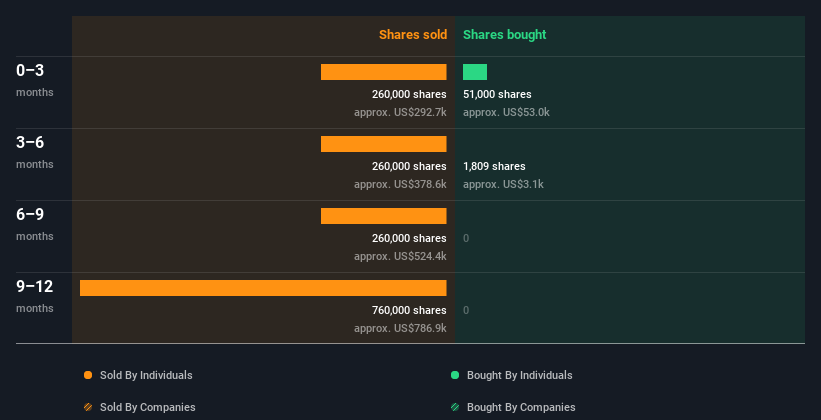Viewport: 821px width, 420px height.
Task: Click the striped Sold By Companies legend icon
Action: pos(88,408)
